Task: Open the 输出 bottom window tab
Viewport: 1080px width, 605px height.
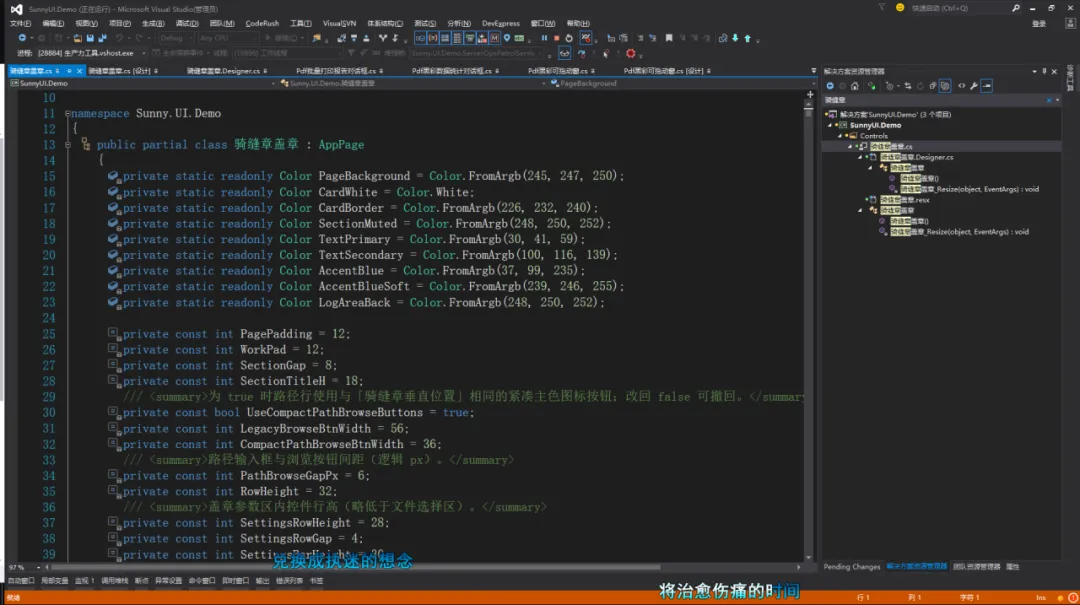Action: (x=262, y=582)
